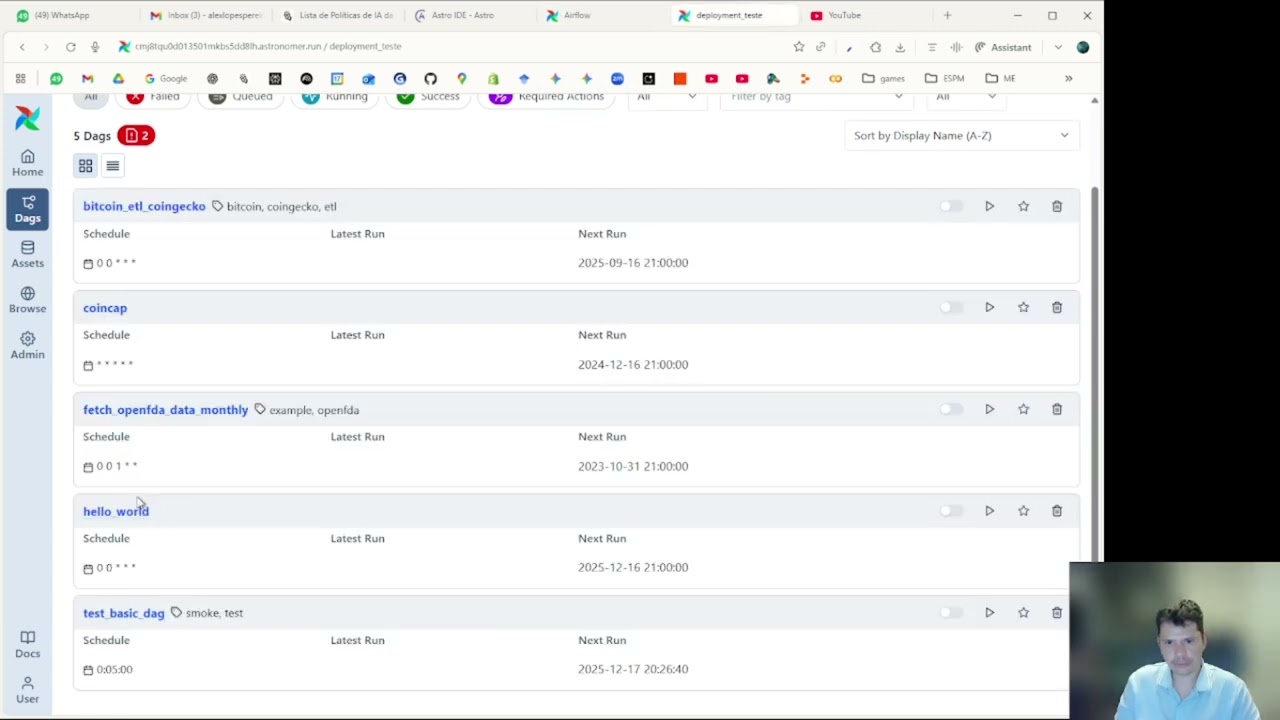This screenshot has height=720, width=1280.
Task: Open the Sort by Display Name dropdown
Action: pyautogui.click(x=962, y=135)
